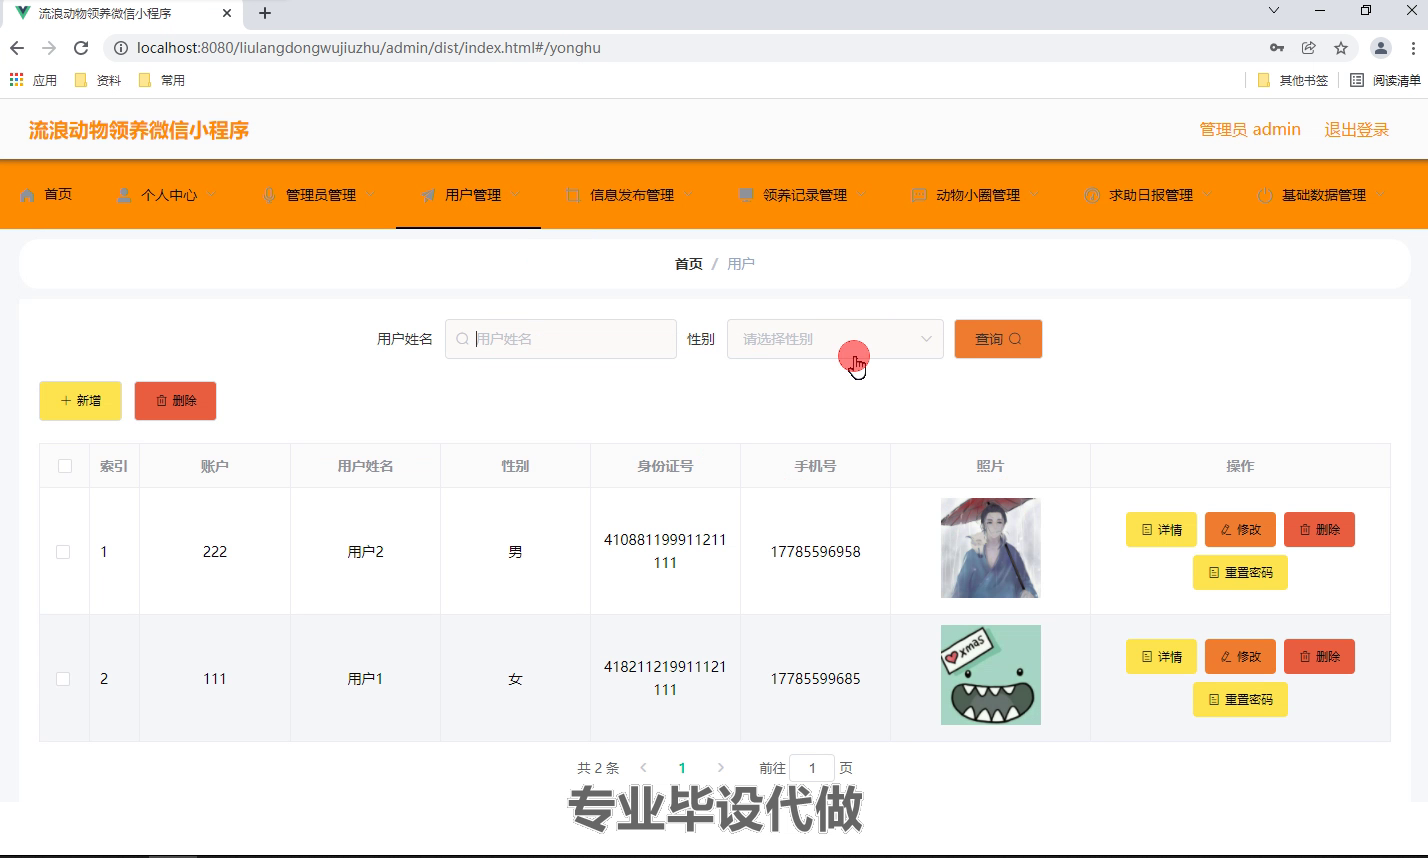
Task: Click the 账户 column header
Action: (x=215, y=466)
